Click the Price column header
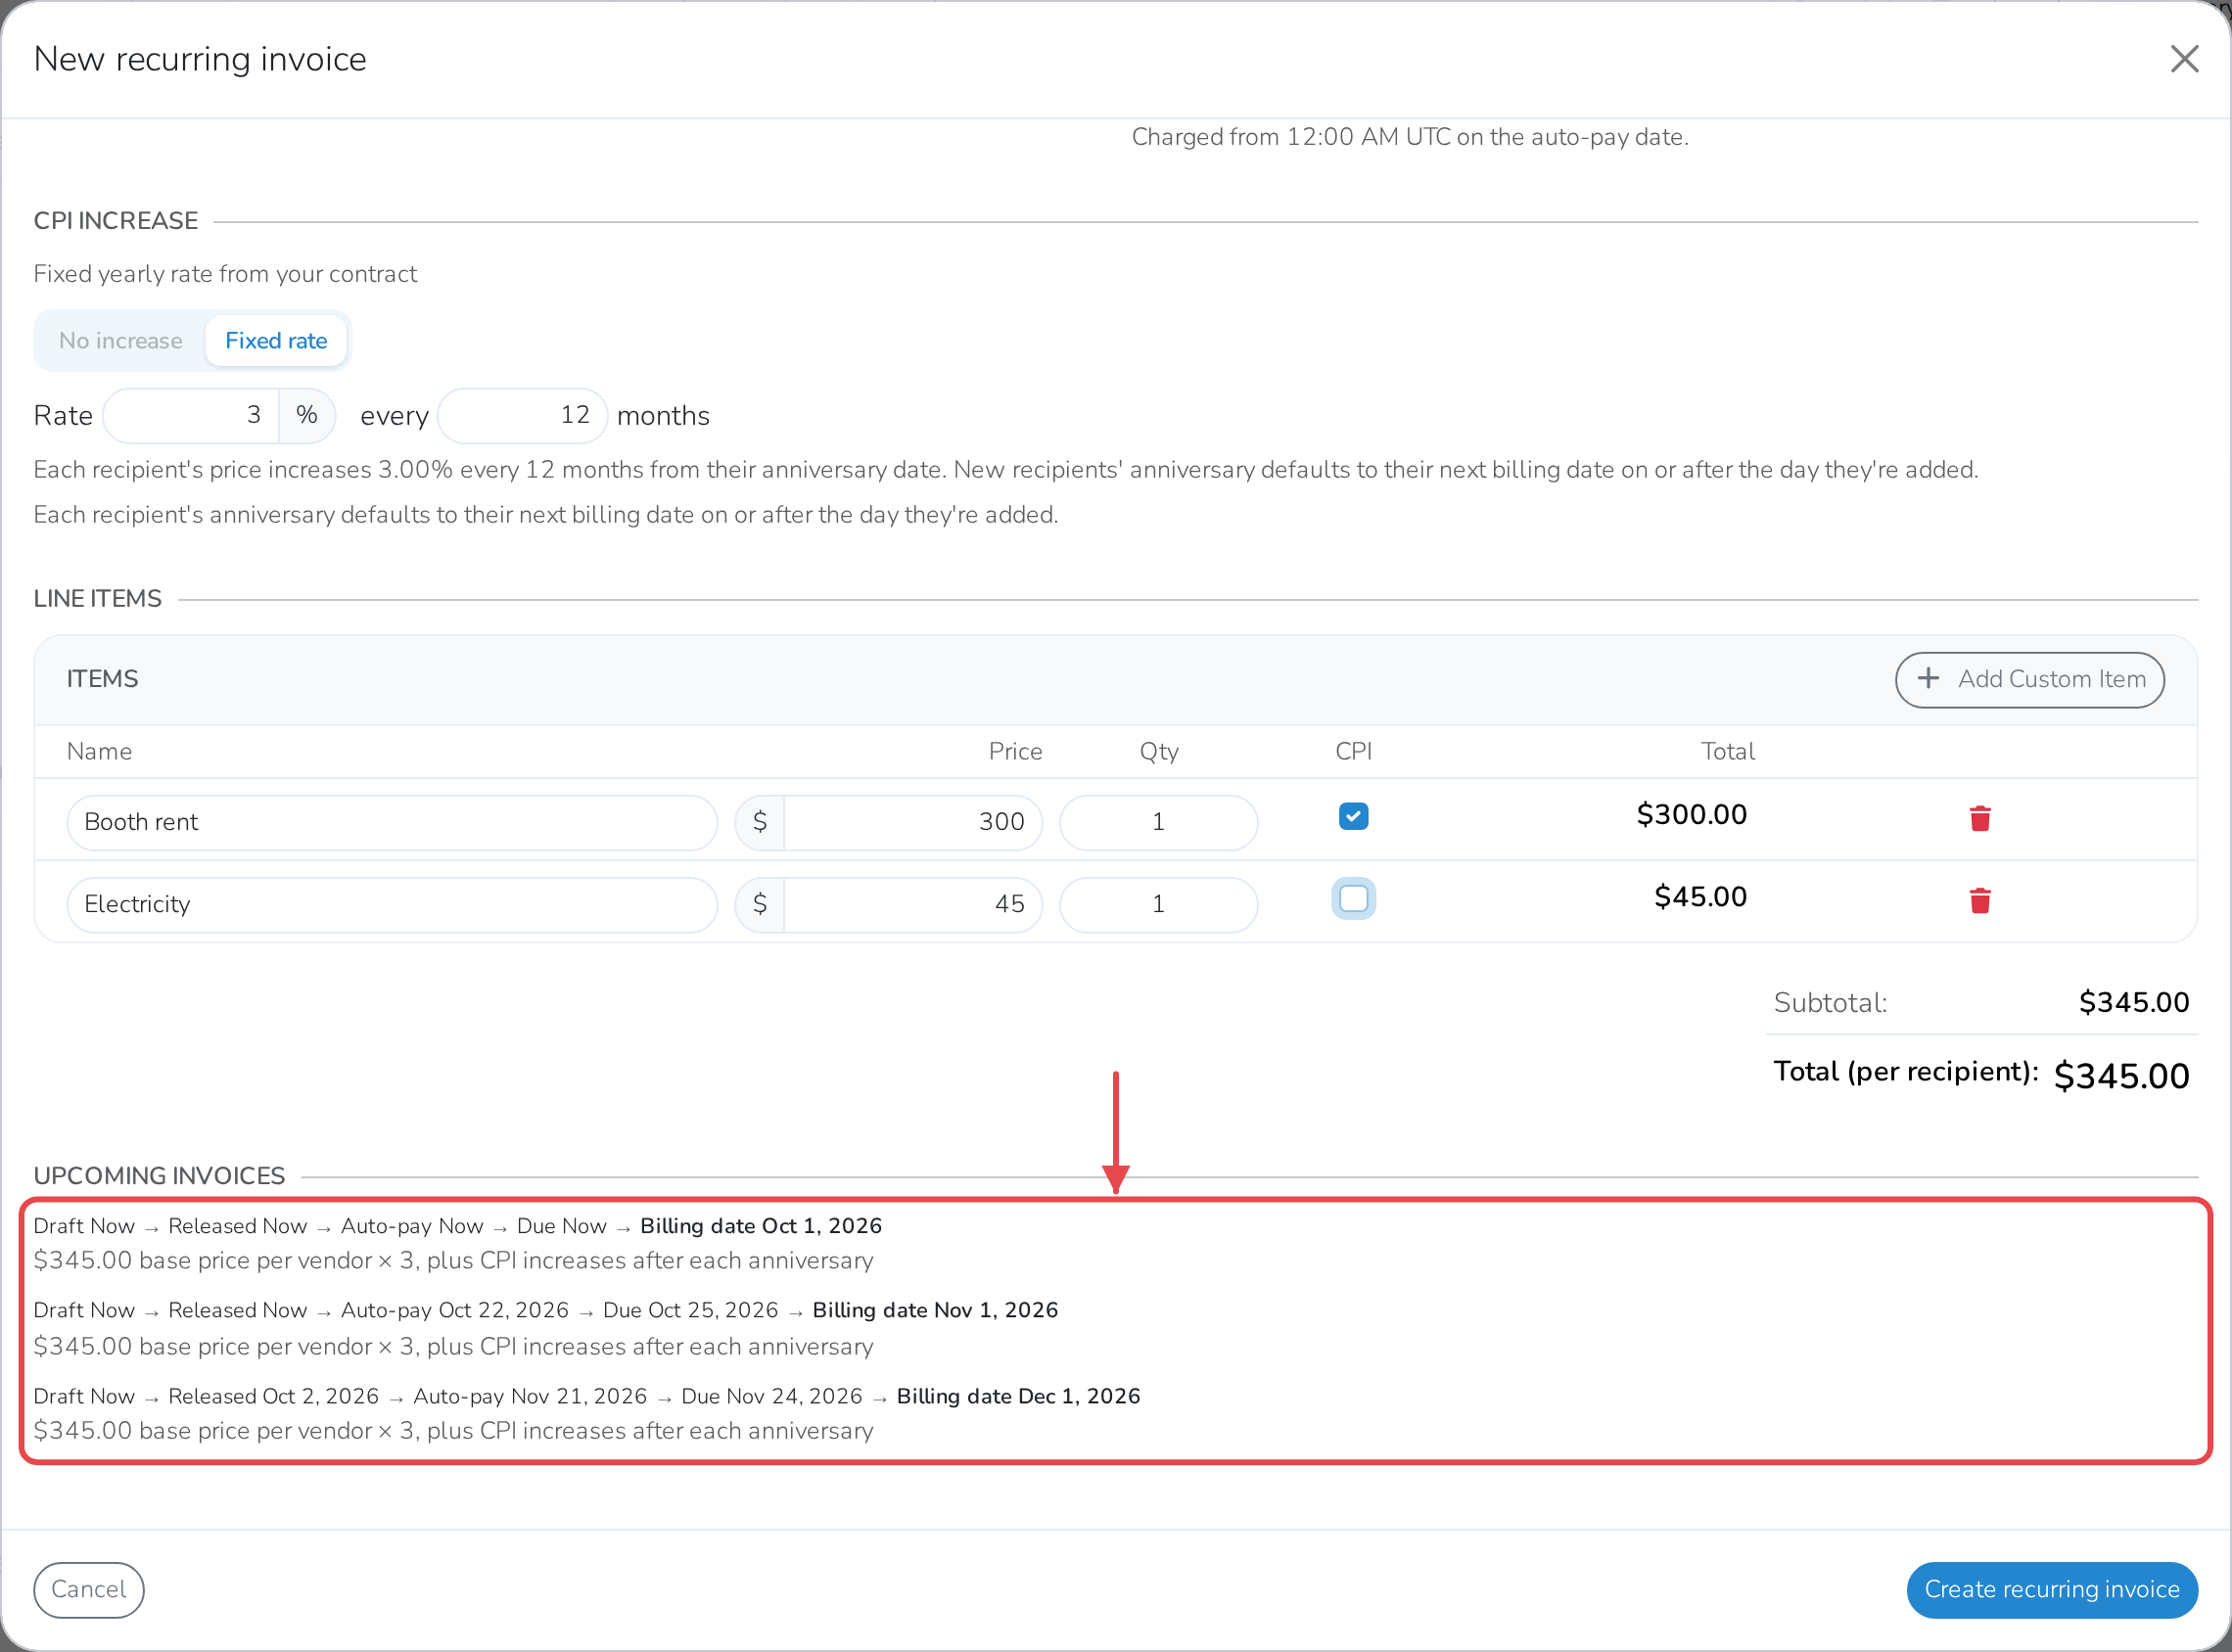This screenshot has height=1652, width=2232. pos(1015,752)
